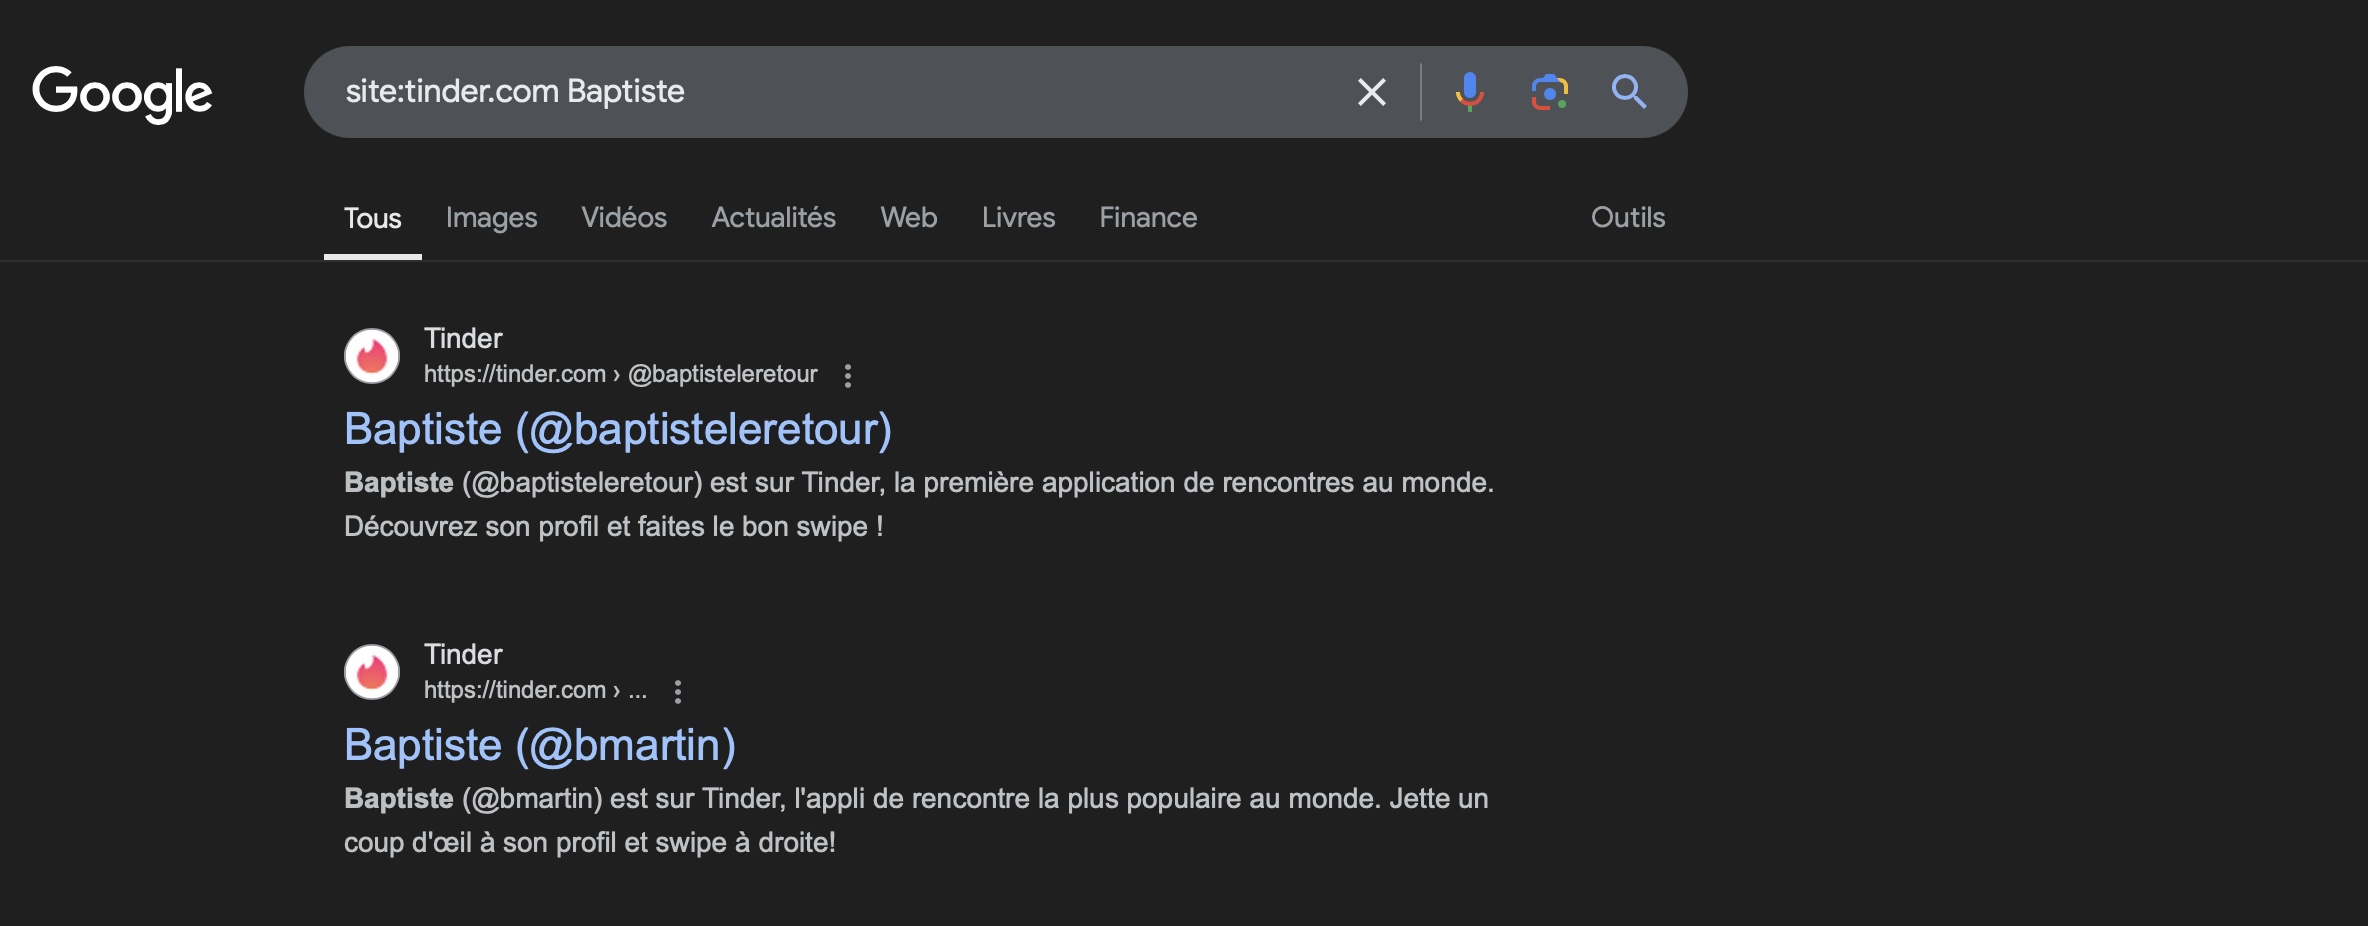The width and height of the screenshot is (2368, 926).
Task: Click the 'https://tinder.com › ...' URL of second result
Action: [x=535, y=690]
